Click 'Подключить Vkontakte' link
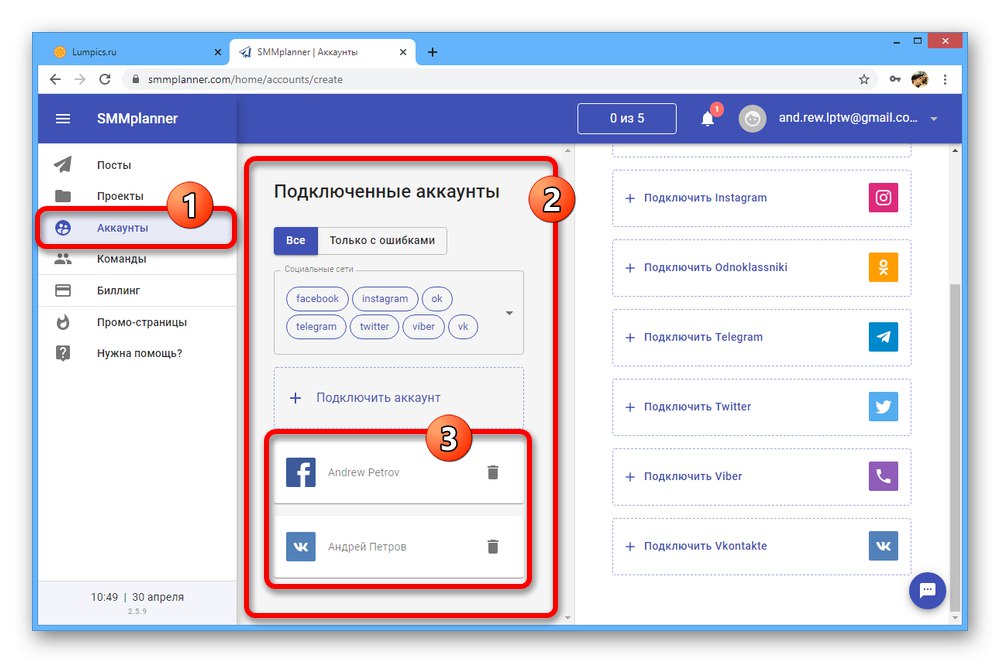1000x663 pixels. (705, 546)
